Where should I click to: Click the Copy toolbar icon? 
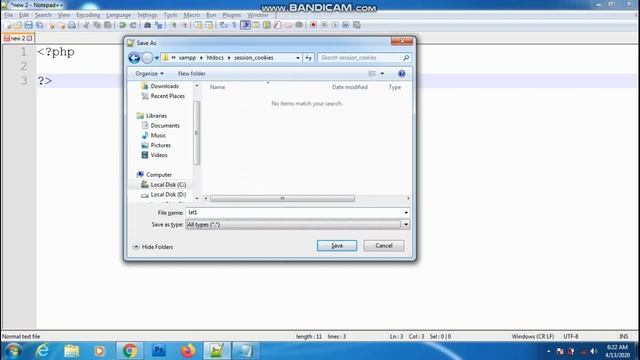point(97,25)
